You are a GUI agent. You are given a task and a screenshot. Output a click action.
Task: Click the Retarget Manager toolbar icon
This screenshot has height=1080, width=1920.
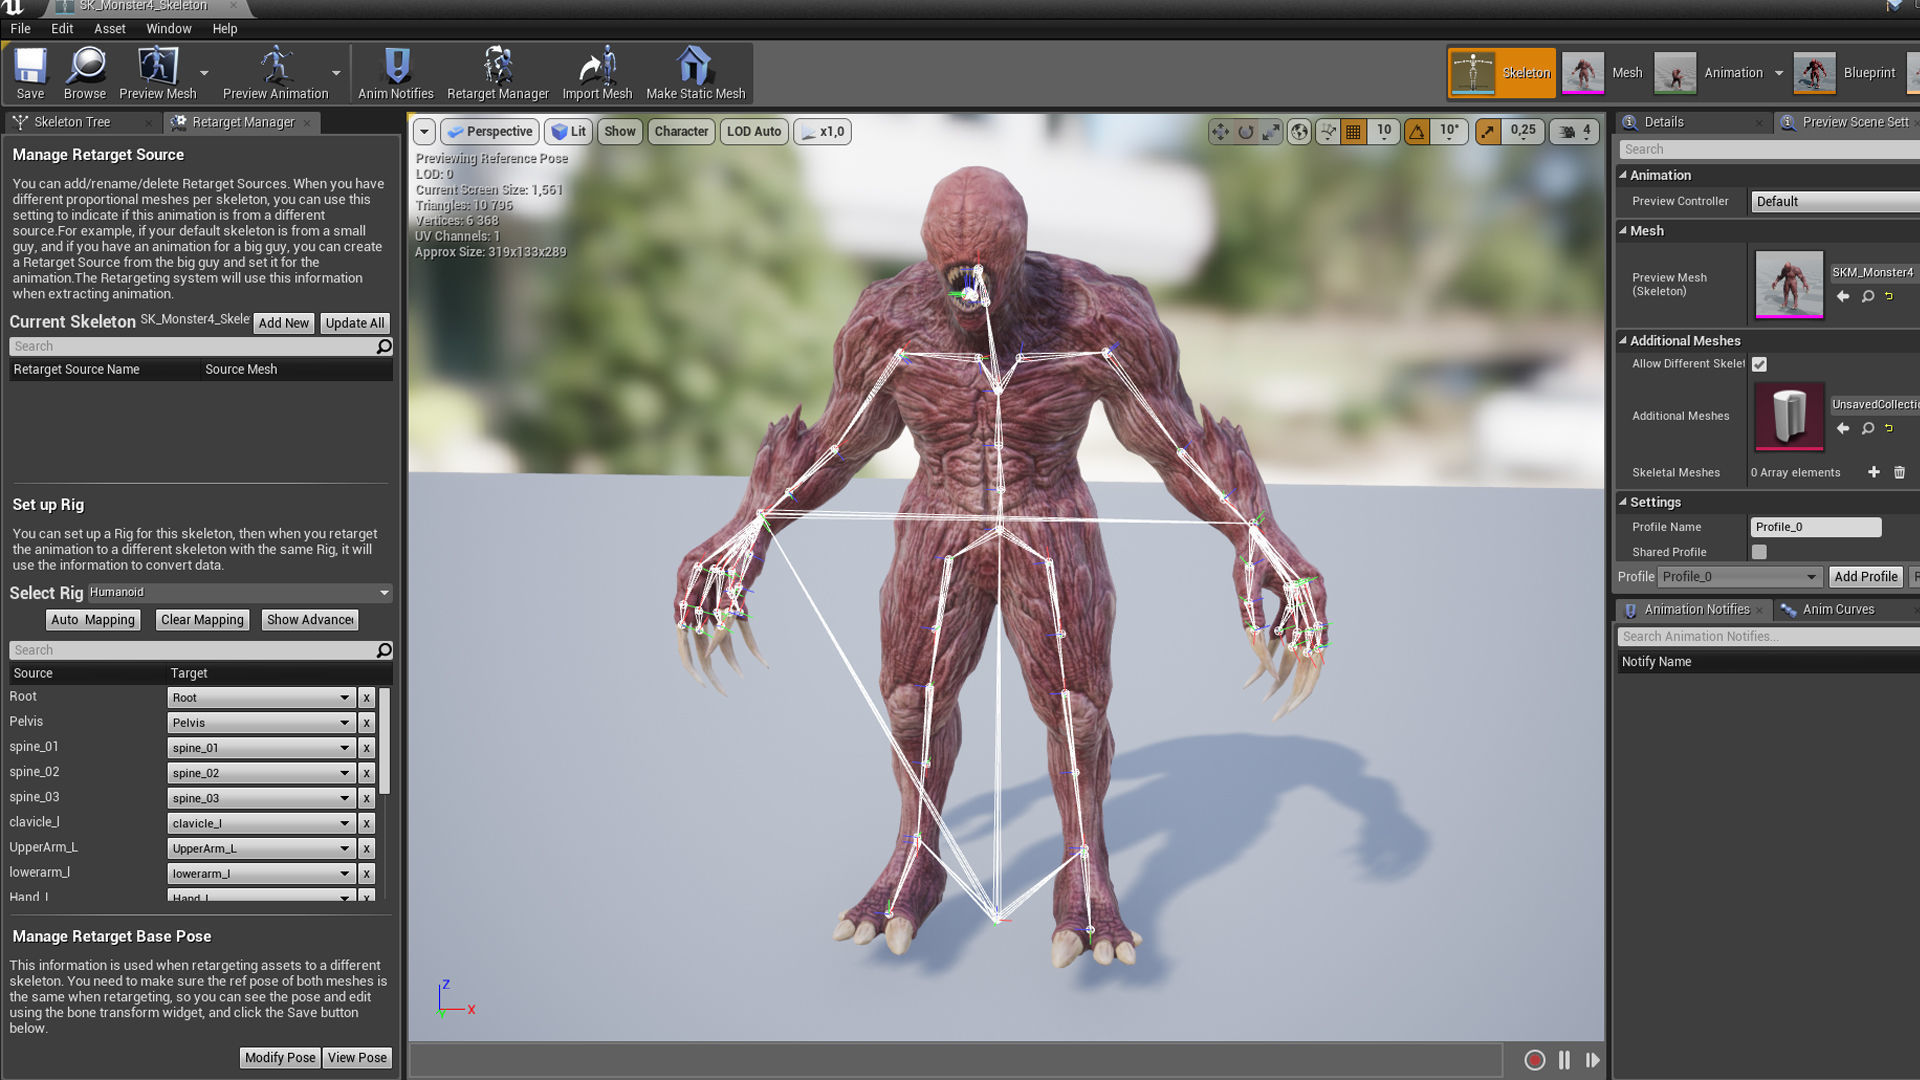pos(497,73)
